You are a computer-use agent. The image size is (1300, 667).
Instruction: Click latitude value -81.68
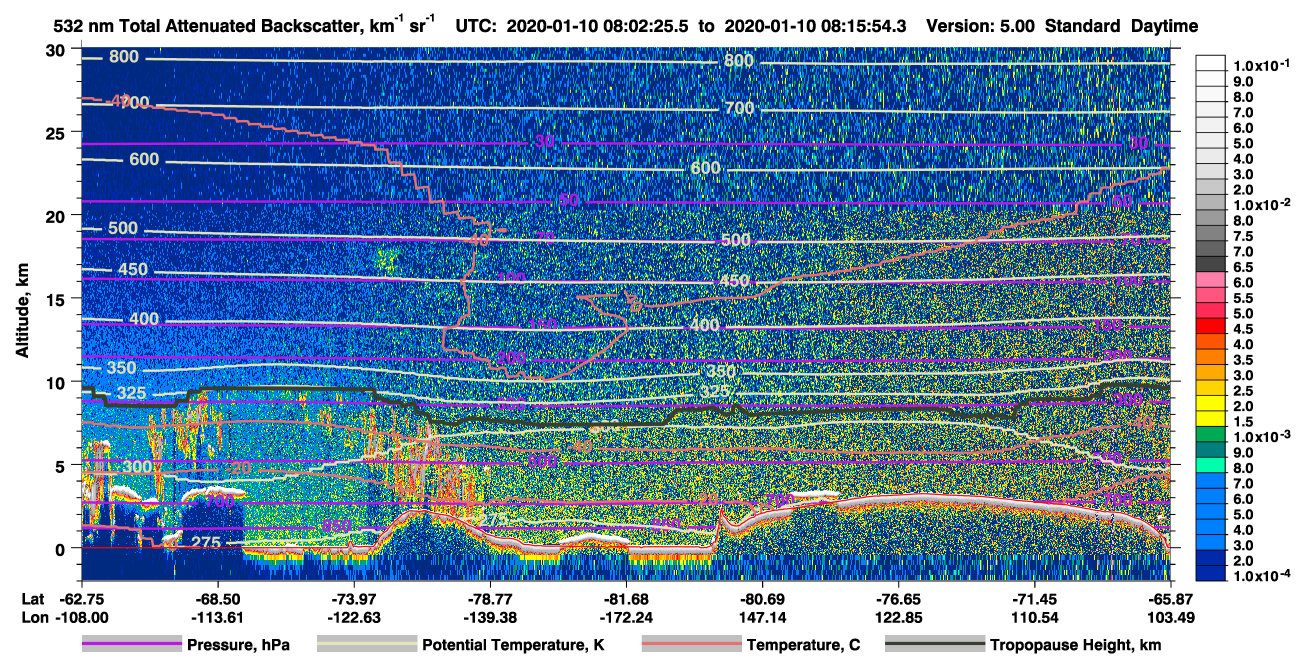(x=626, y=598)
